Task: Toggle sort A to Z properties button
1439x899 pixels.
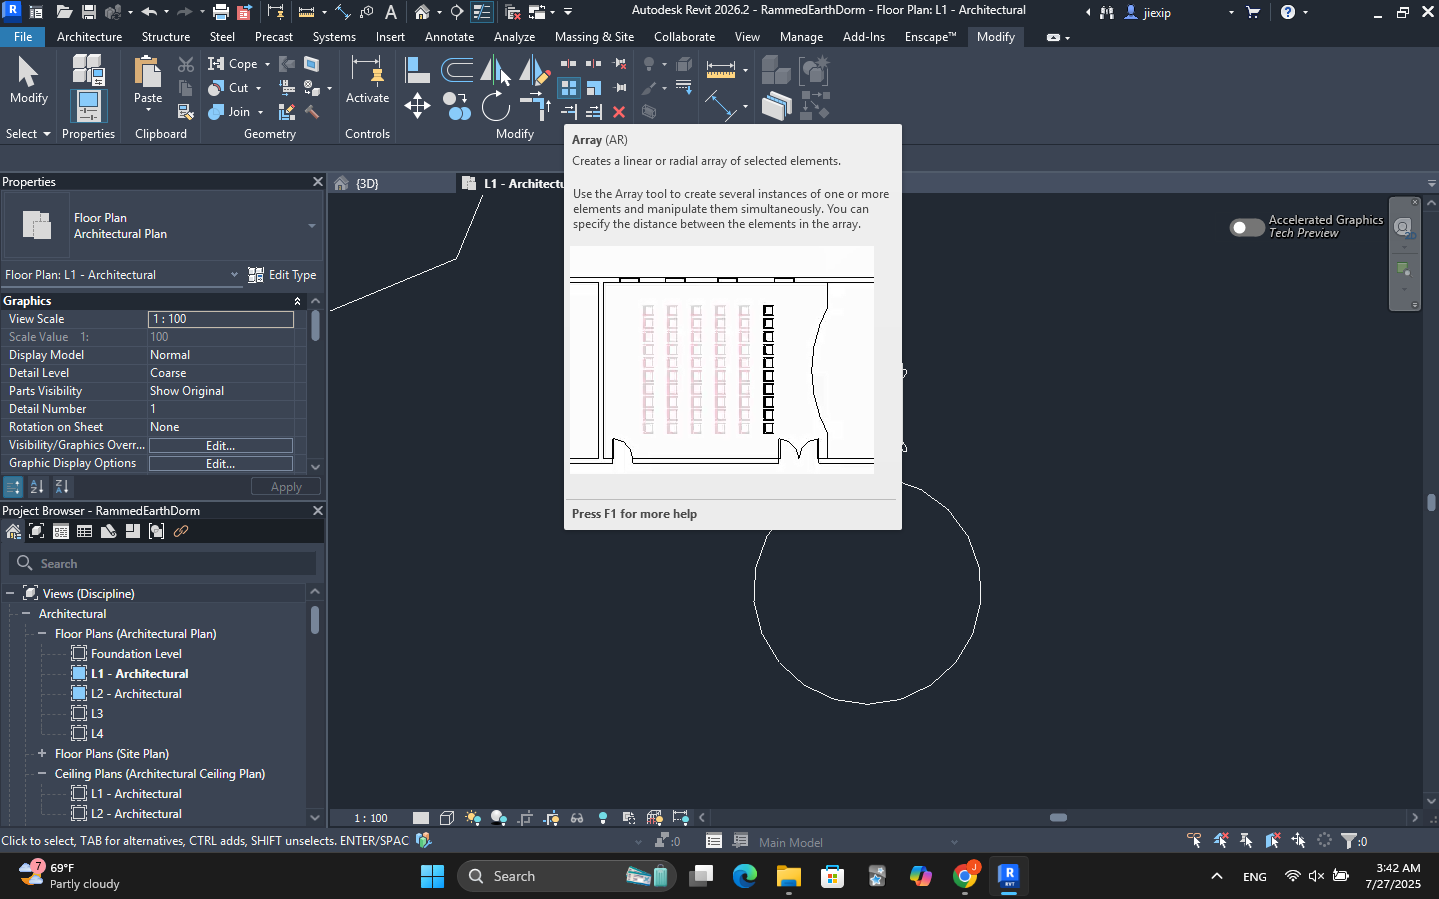Action: pos(37,487)
